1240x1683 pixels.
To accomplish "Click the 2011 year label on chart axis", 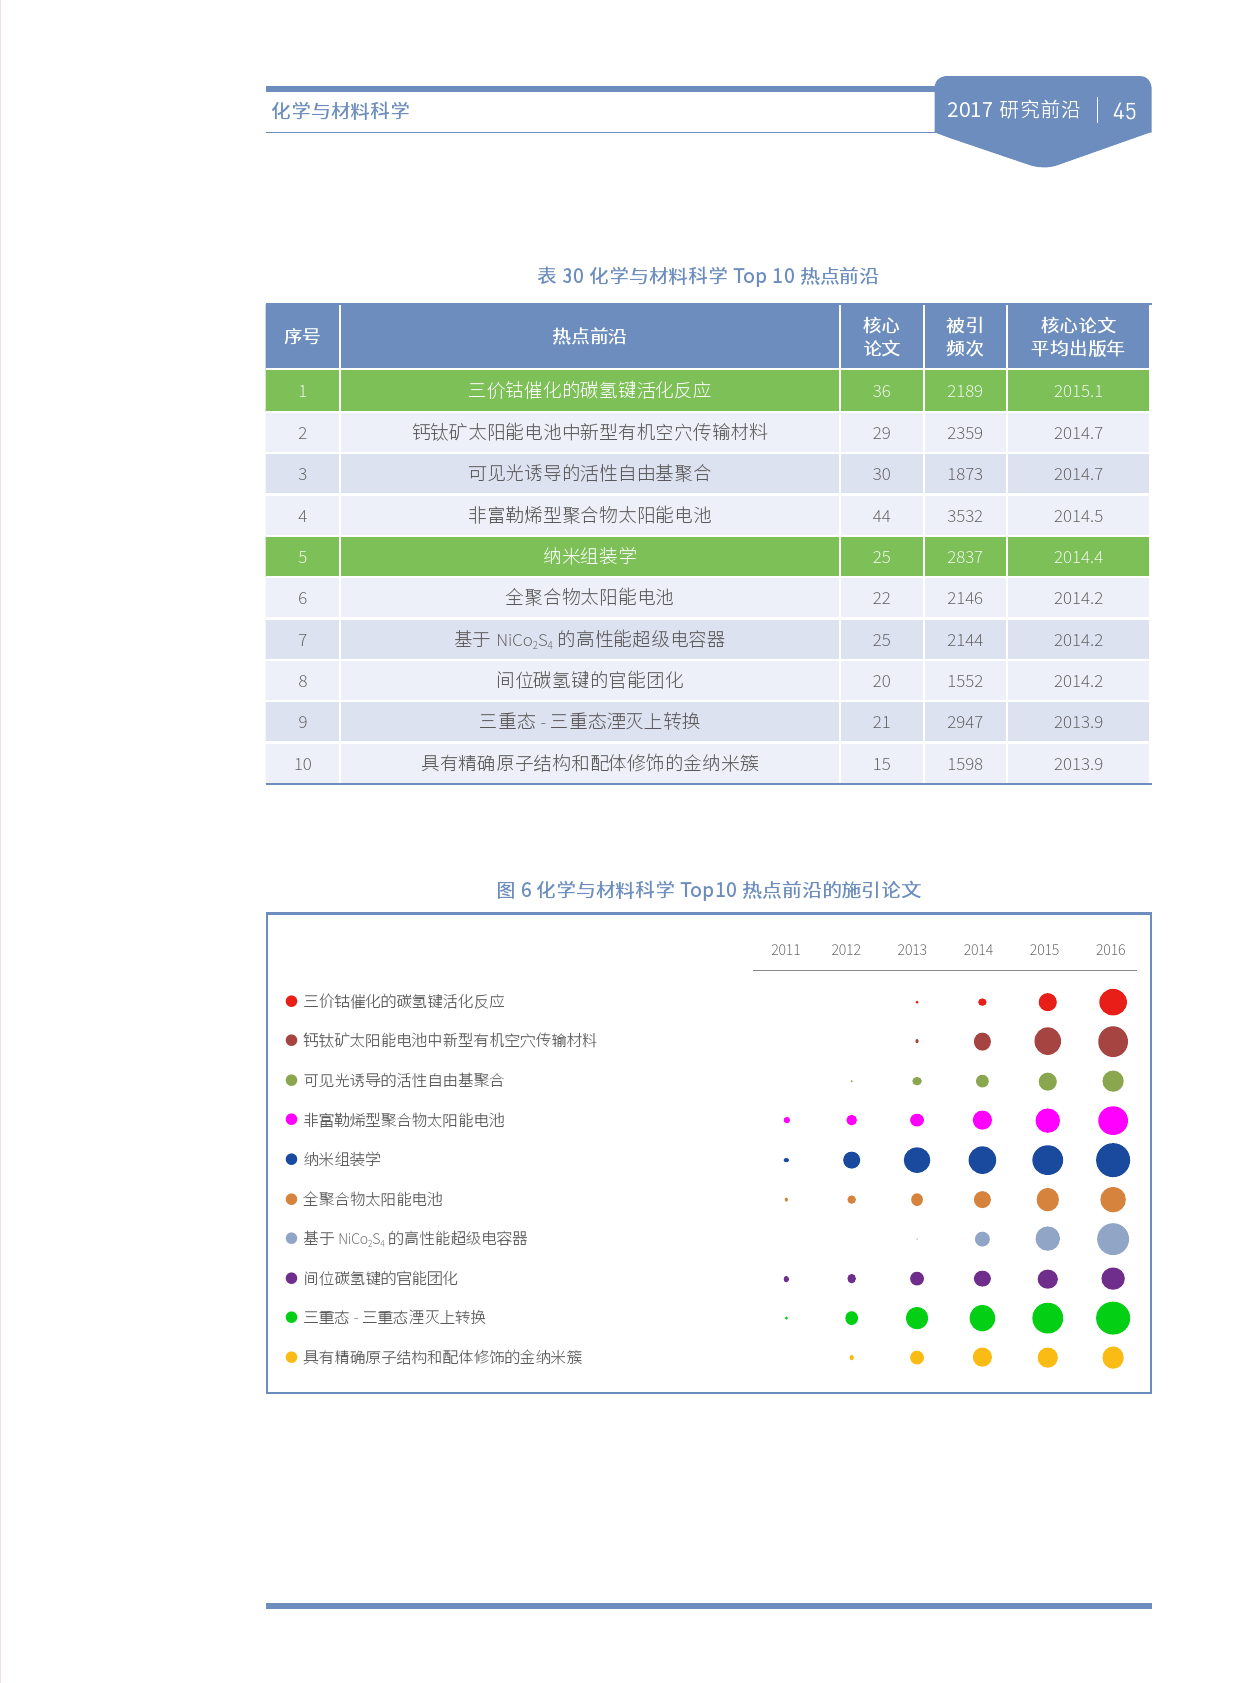I will click(x=785, y=950).
